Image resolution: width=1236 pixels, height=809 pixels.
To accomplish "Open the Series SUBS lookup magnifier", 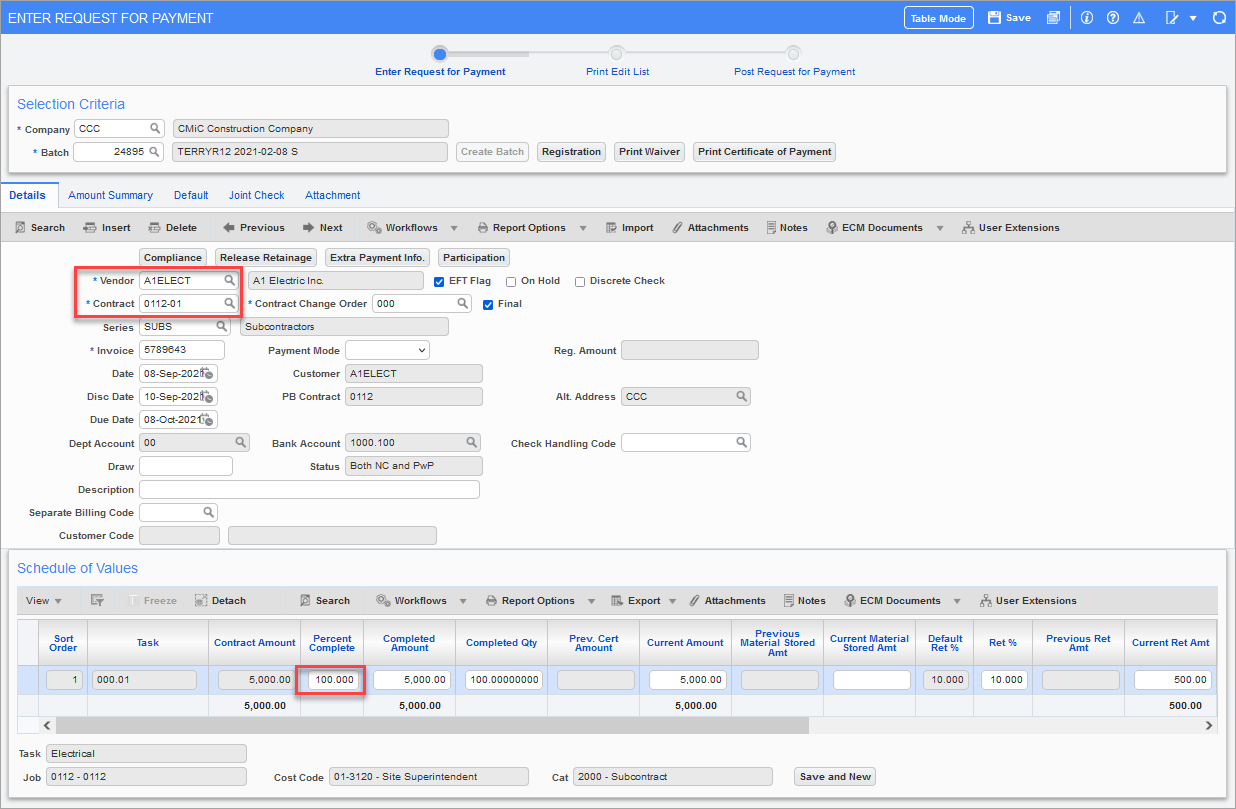I will 222,326.
